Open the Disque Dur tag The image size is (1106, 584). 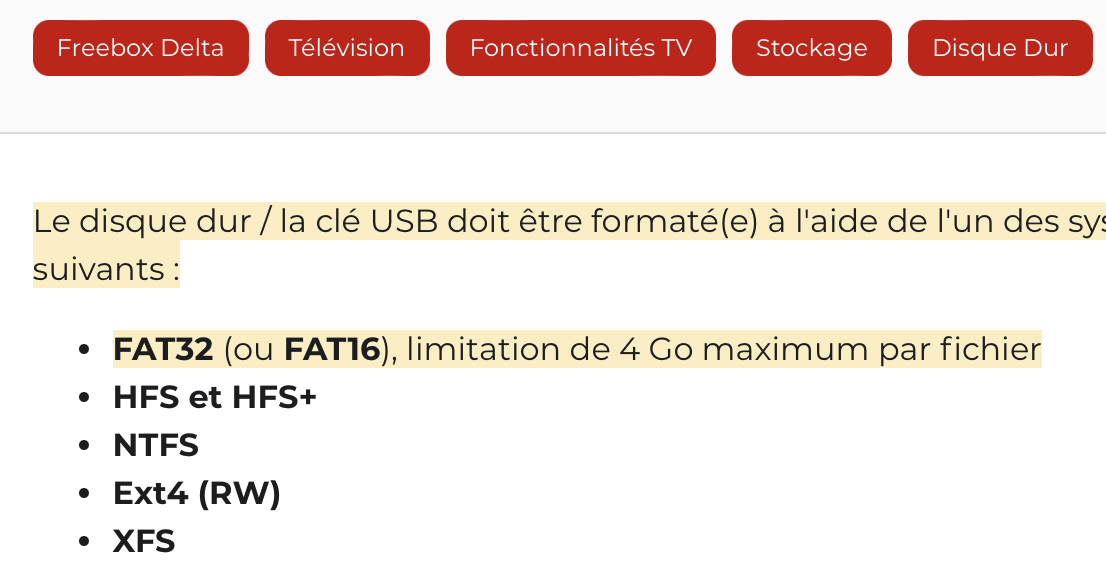tap(999, 48)
